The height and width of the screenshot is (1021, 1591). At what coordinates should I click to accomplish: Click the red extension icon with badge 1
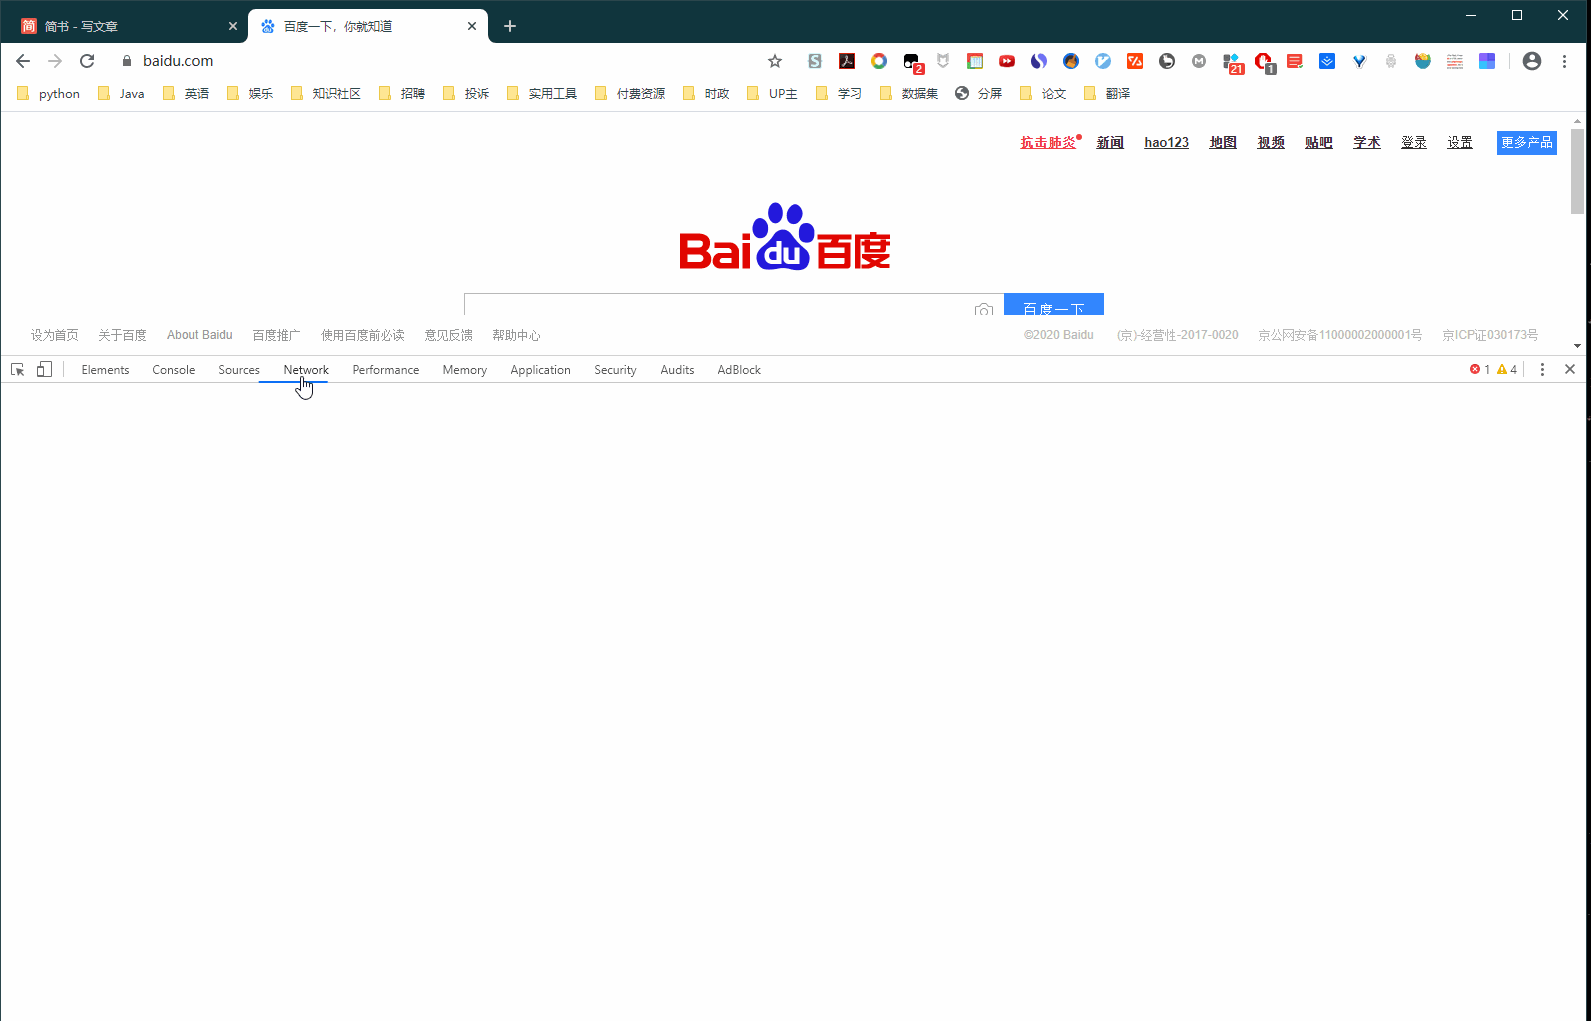[x=1265, y=63]
